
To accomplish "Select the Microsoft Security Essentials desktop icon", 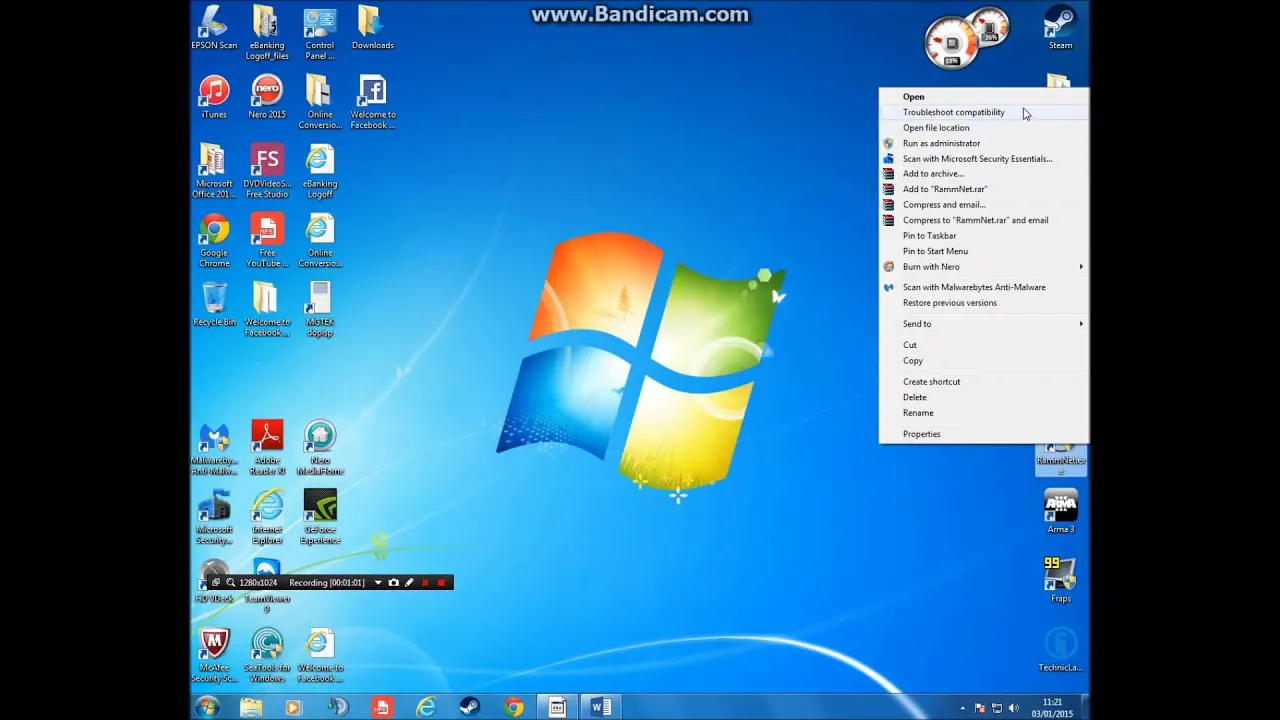I will coord(214,517).
